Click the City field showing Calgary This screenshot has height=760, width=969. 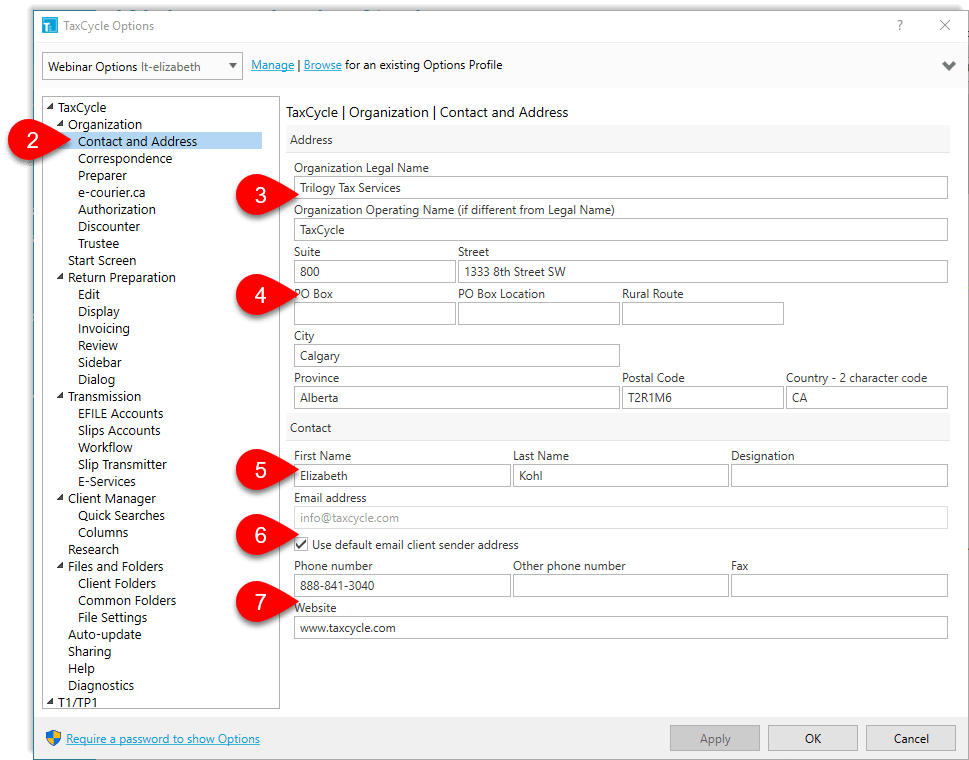pos(457,356)
